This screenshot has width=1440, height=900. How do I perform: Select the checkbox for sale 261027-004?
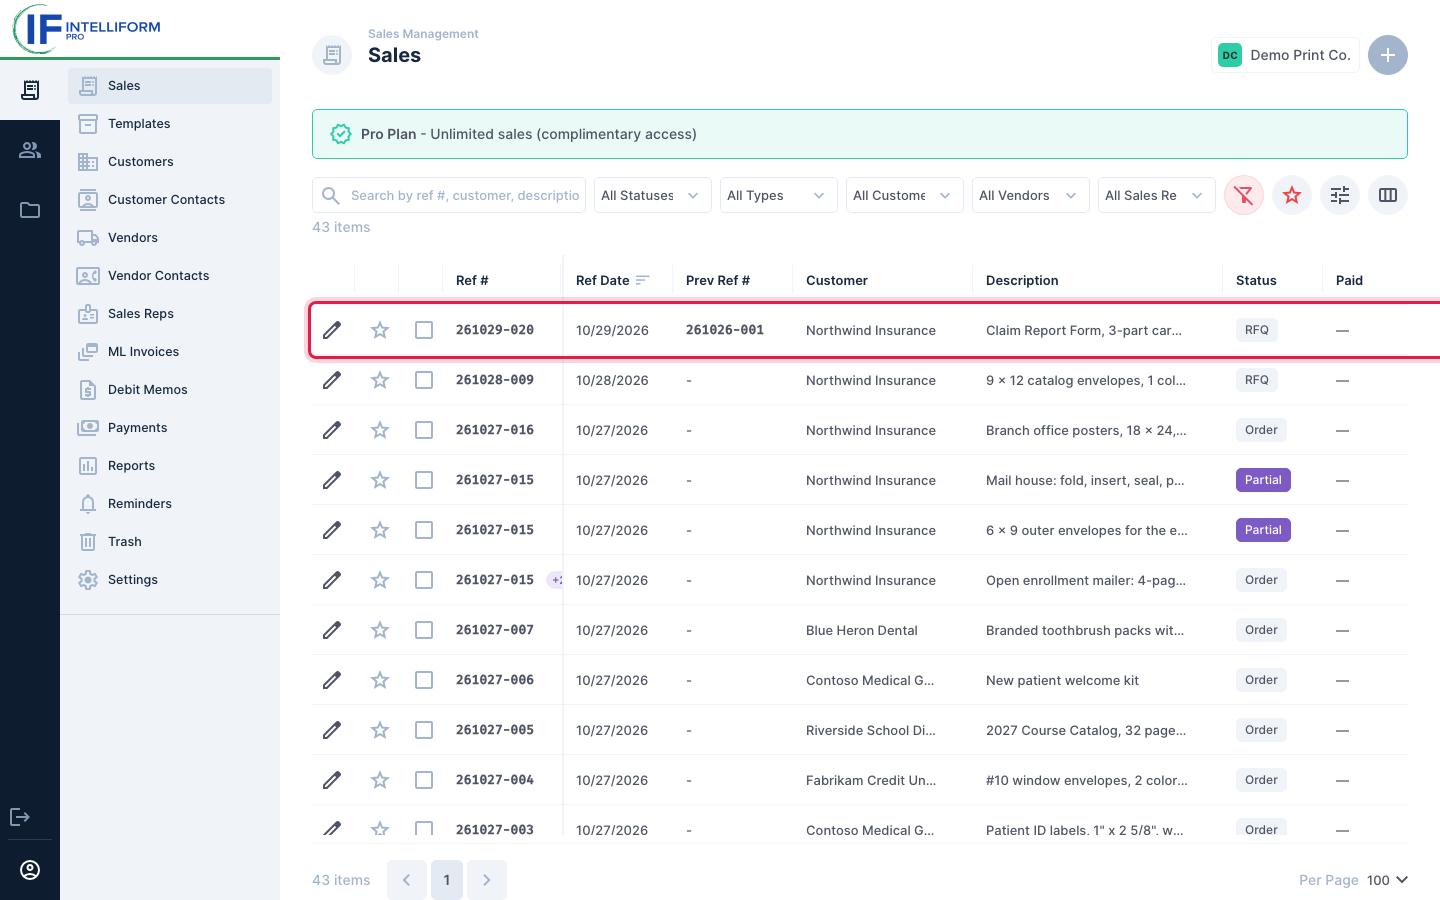424,780
